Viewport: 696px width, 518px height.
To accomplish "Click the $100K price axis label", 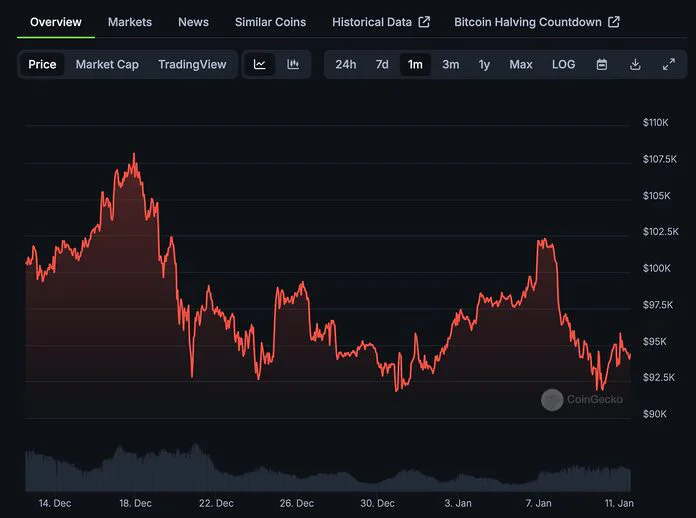I will pos(656,268).
